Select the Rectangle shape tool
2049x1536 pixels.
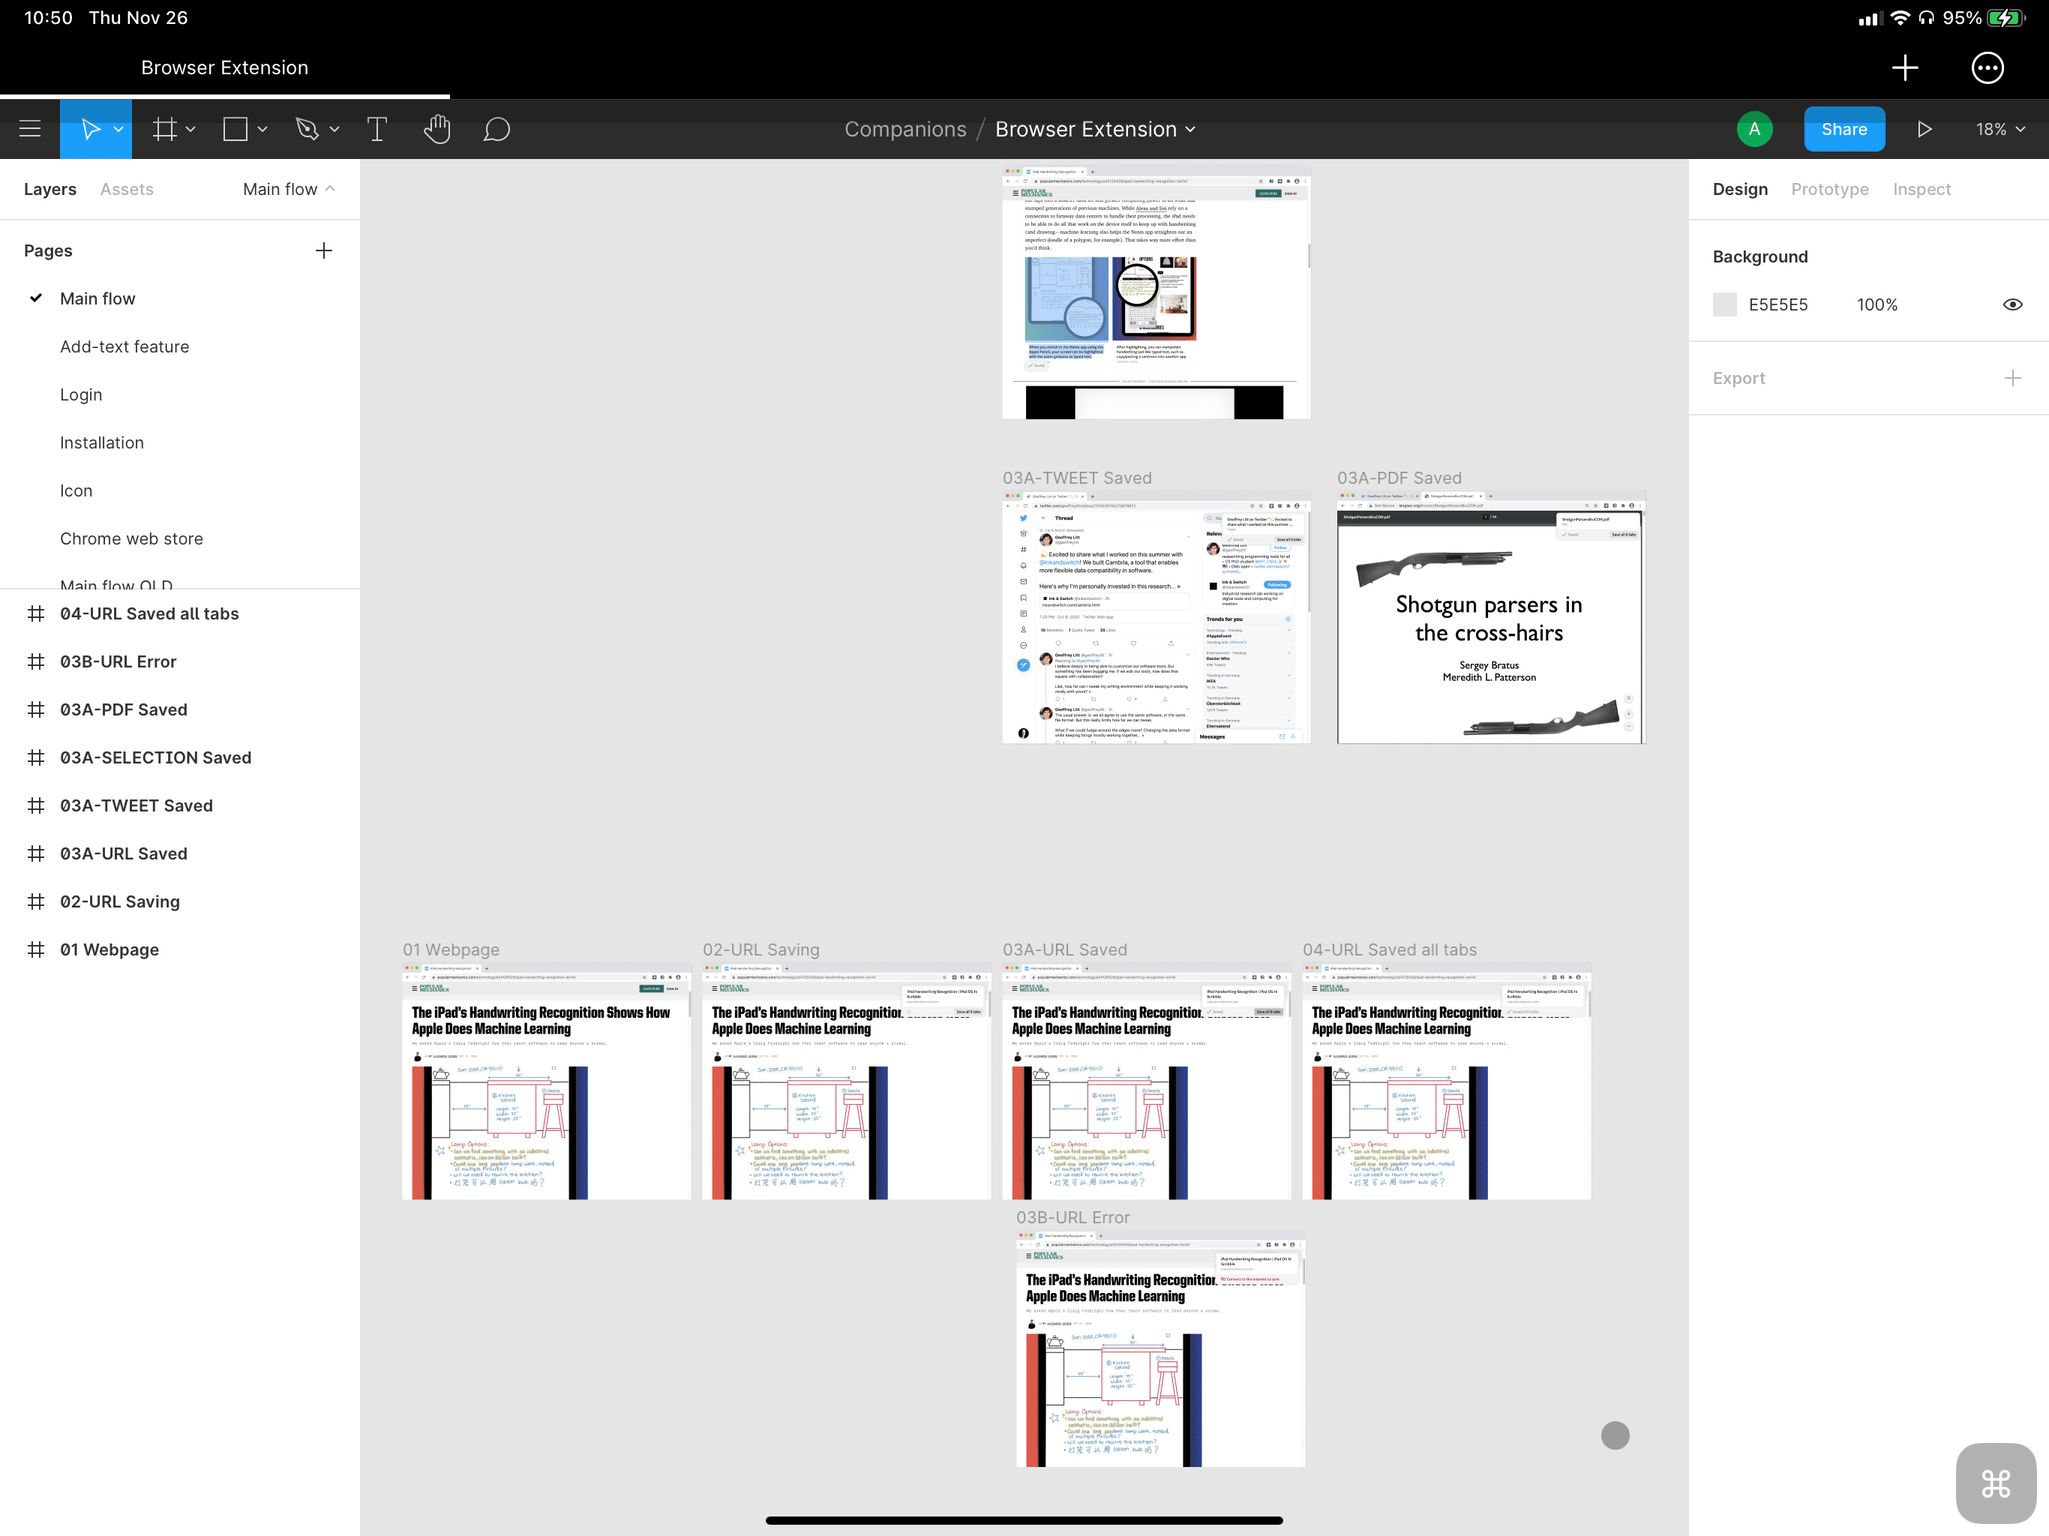(x=236, y=128)
